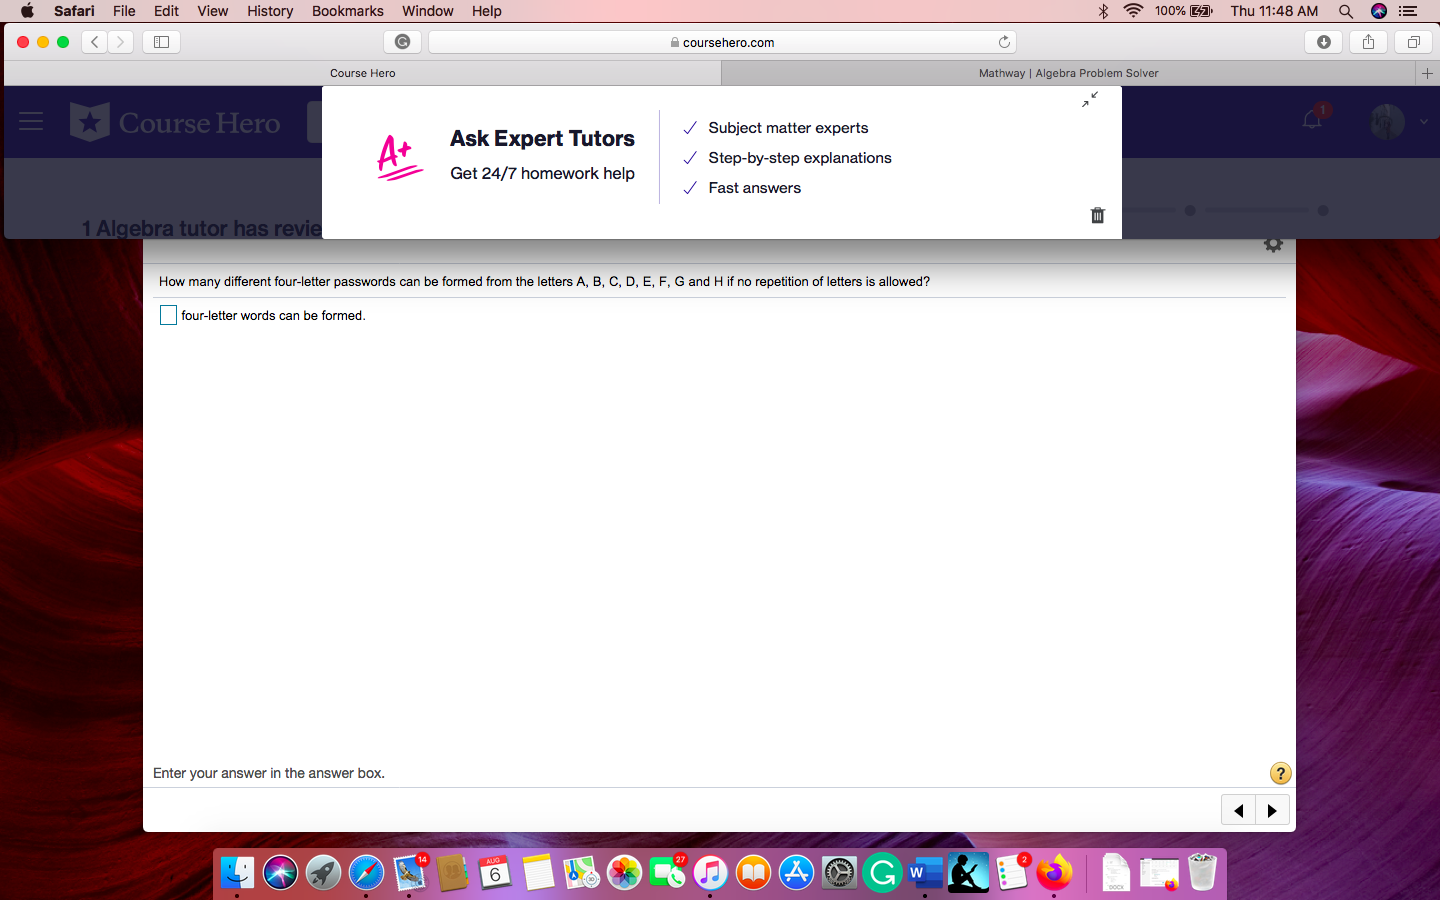Open Maps from the Dock

[x=581, y=873]
